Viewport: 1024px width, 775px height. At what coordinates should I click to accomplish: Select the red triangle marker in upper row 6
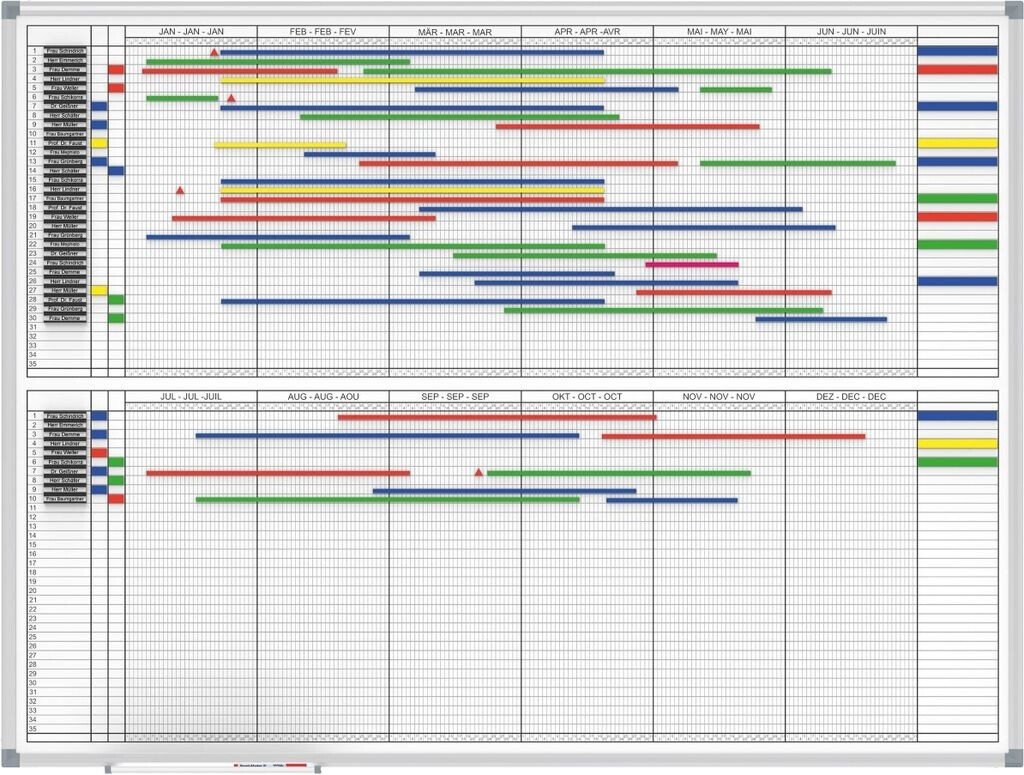tap(231, 98)
